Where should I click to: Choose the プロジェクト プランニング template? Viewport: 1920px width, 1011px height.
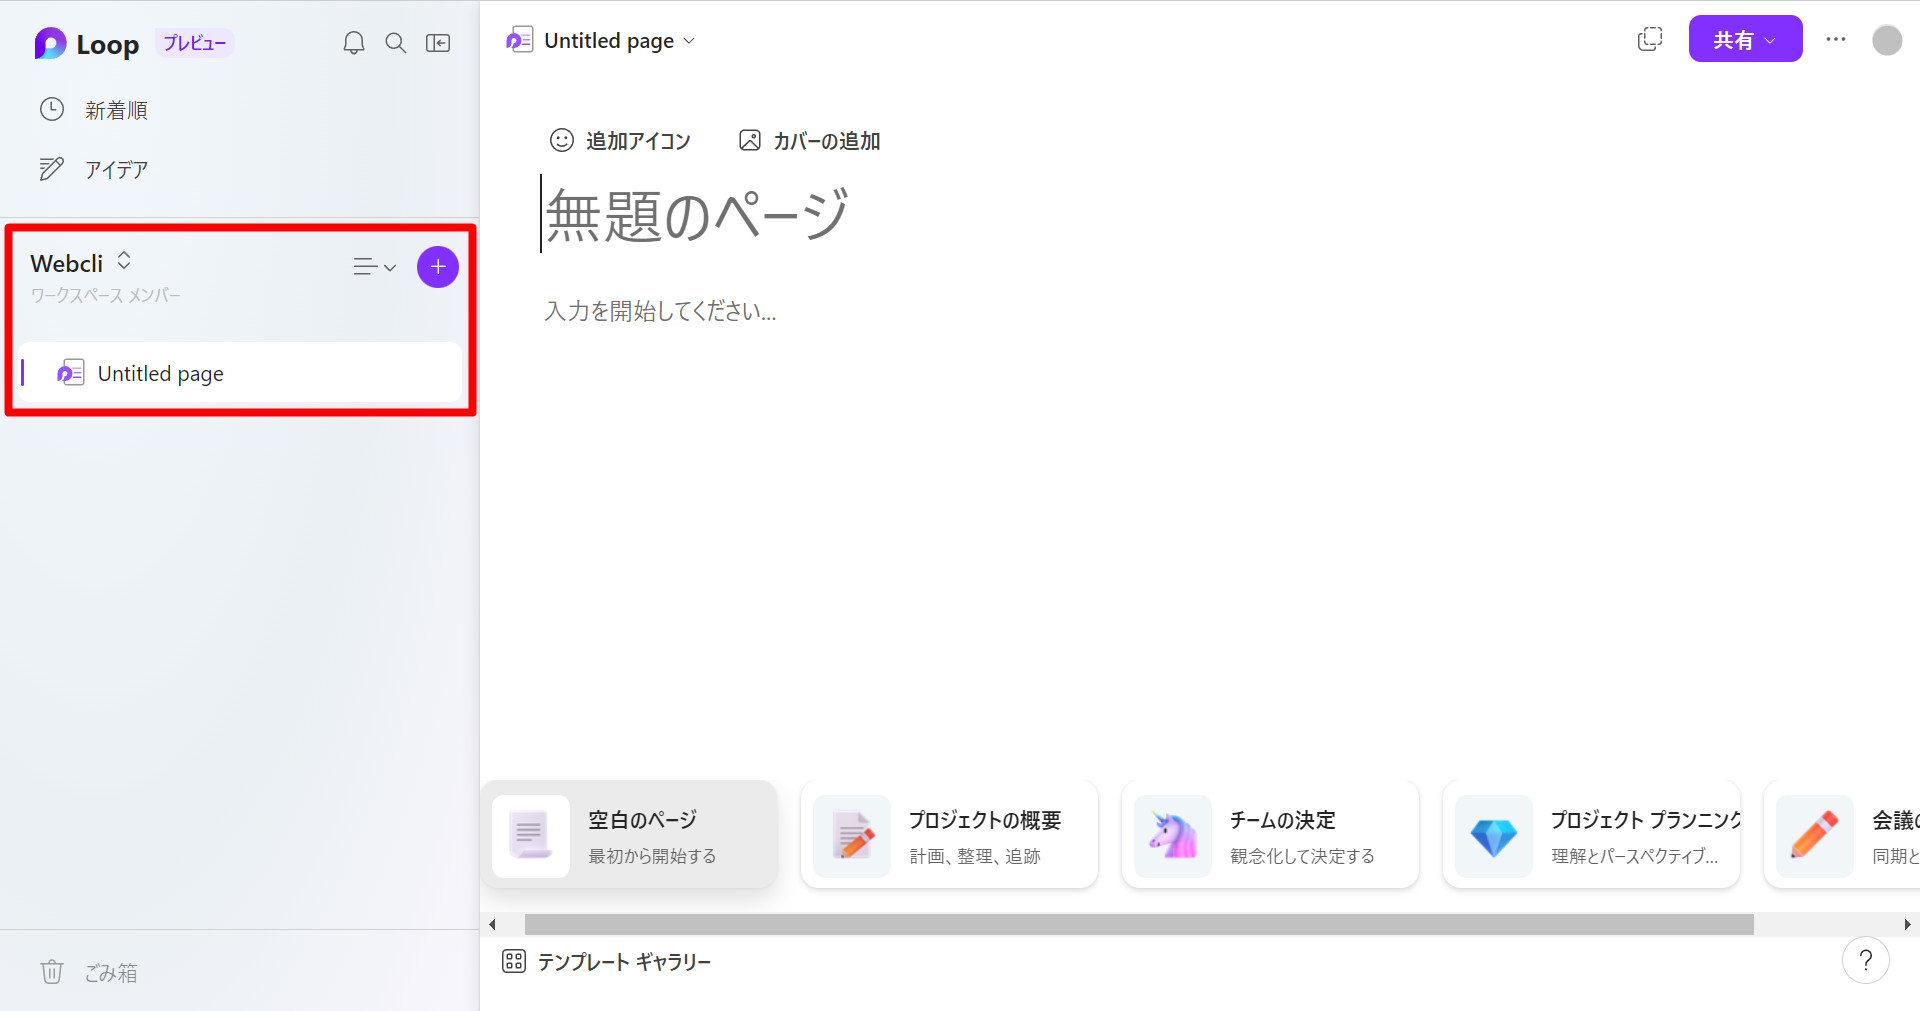click(1591, 835)
